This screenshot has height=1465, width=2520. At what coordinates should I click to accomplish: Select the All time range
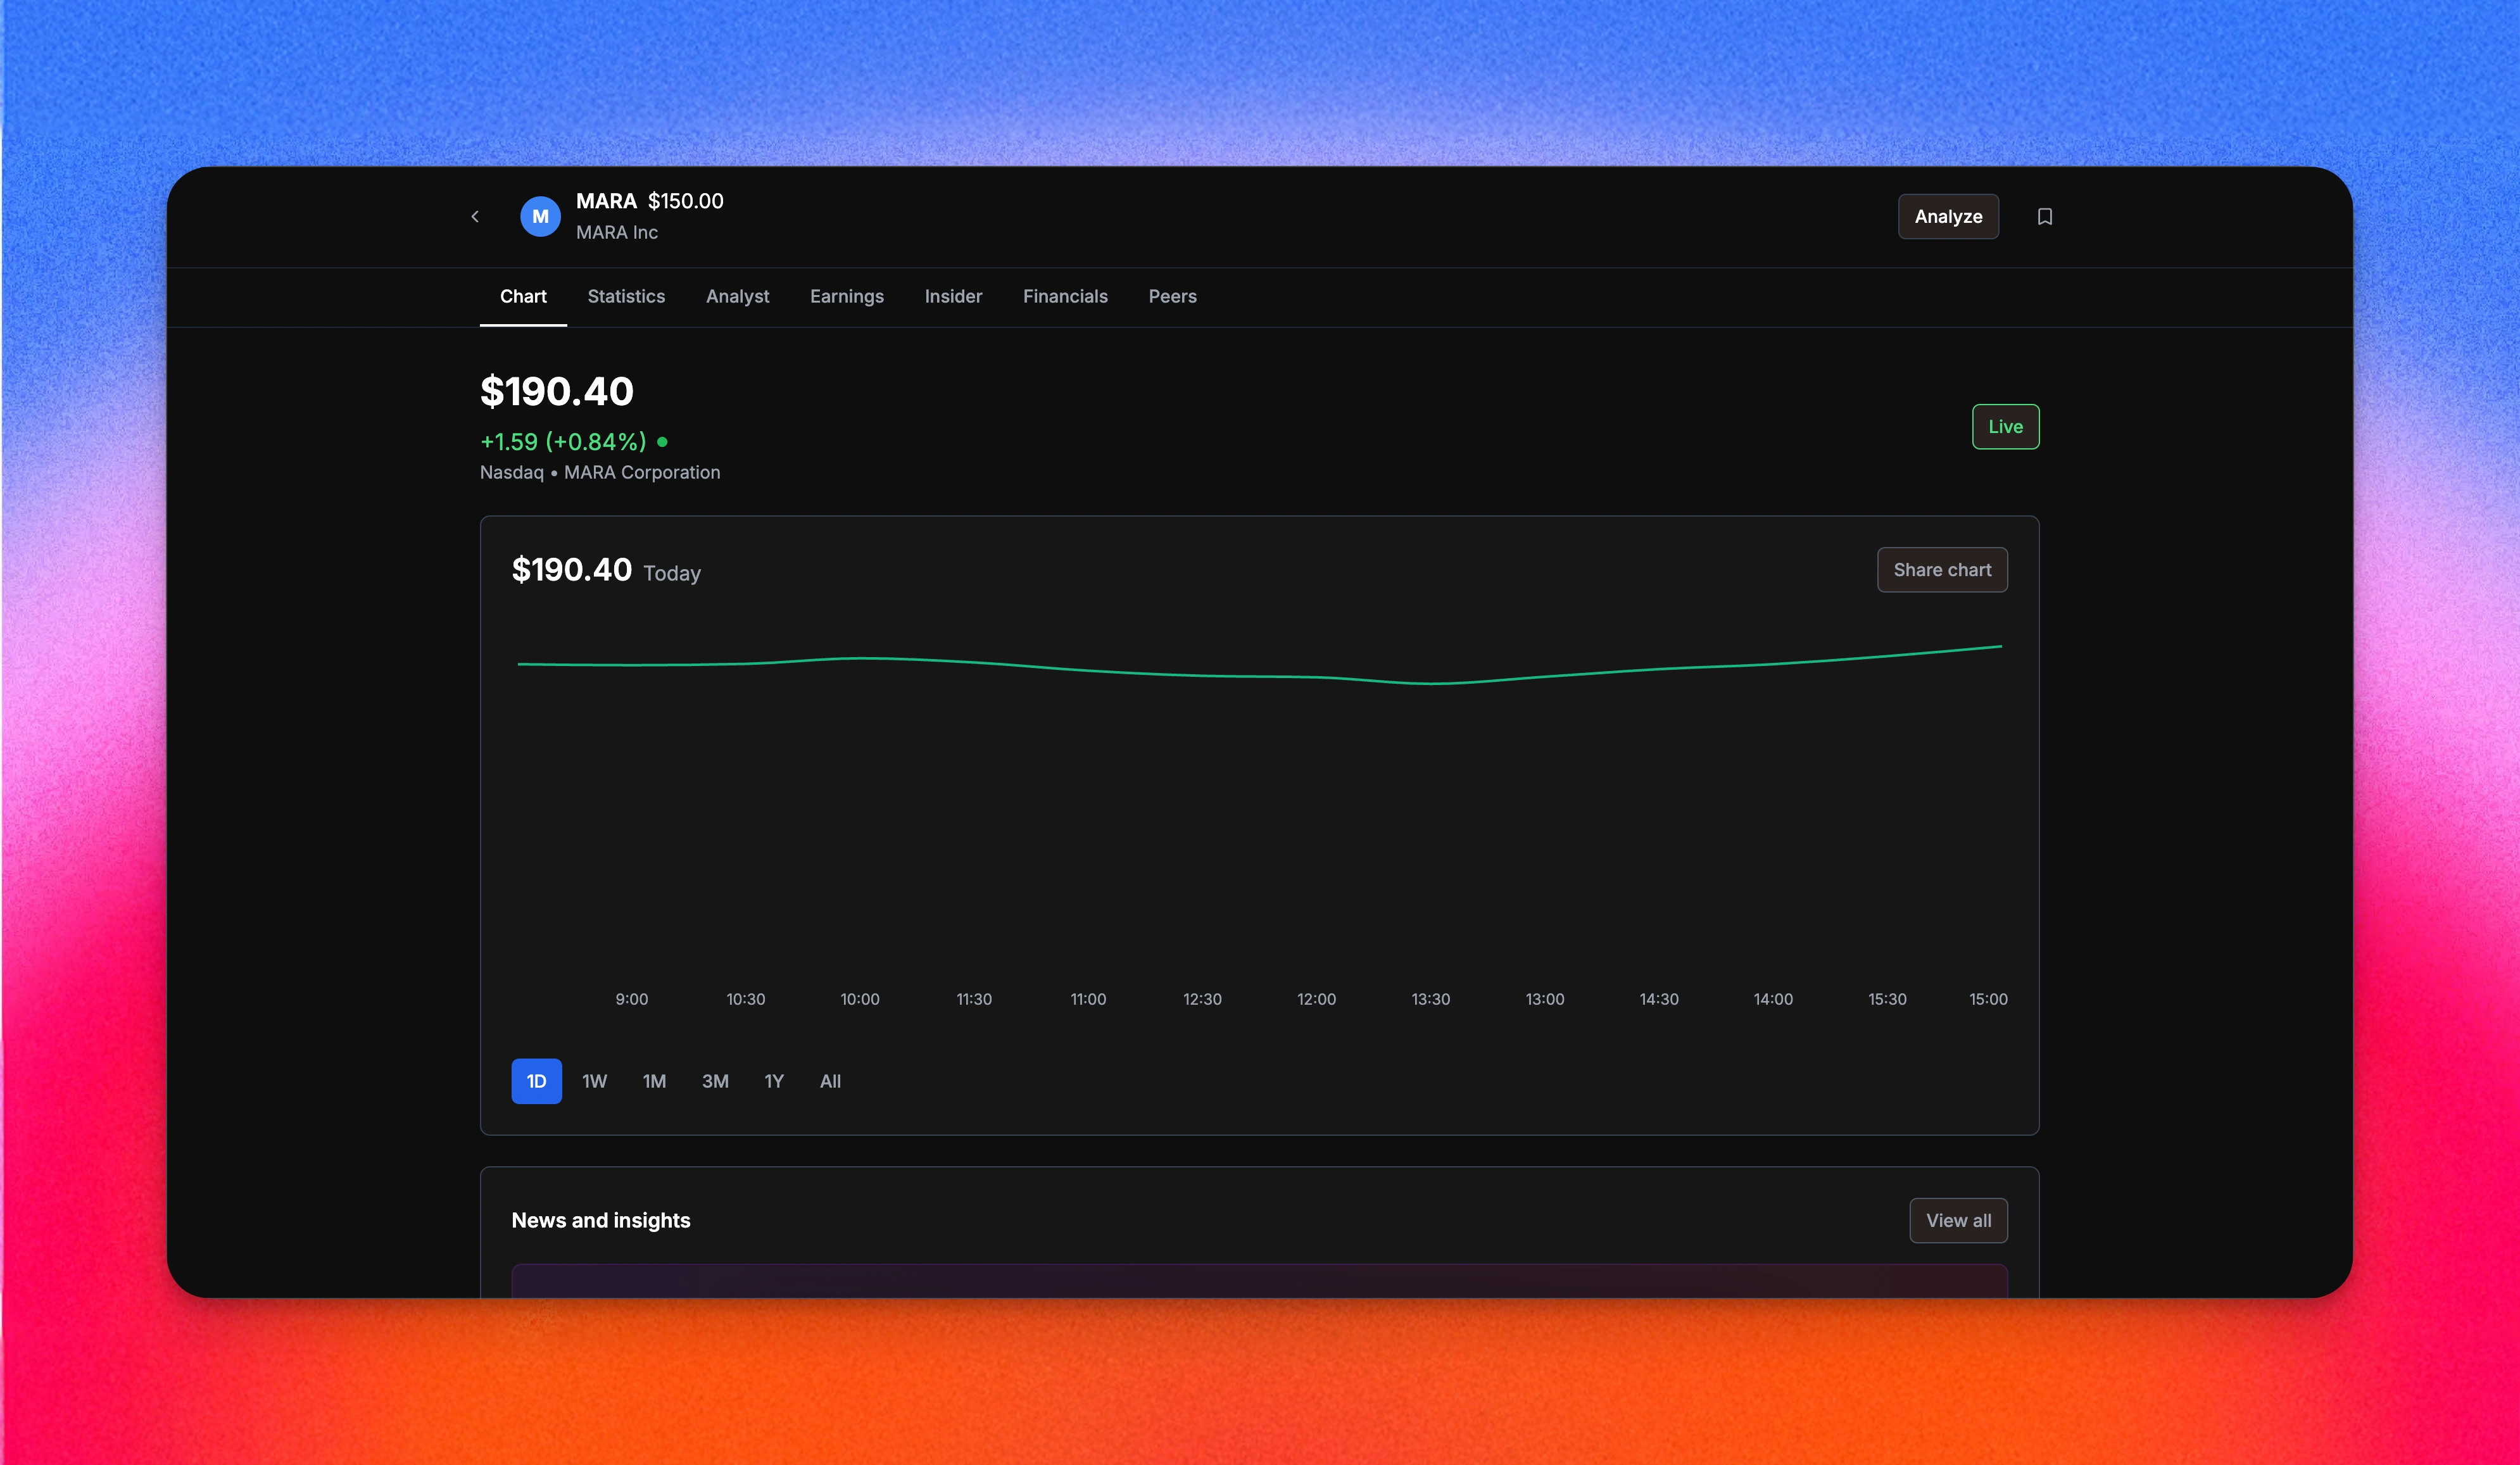pos(830,1081)
